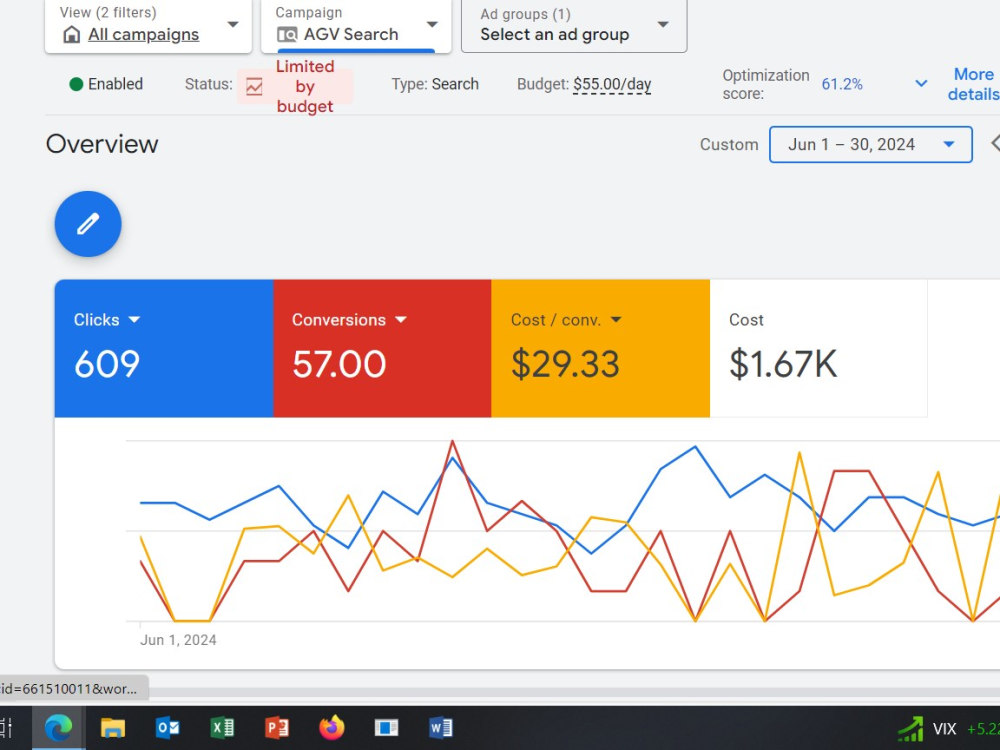Click the 61.2% optimization score
This screenshot has width=1000, height=750.
[x=842, y=84]
